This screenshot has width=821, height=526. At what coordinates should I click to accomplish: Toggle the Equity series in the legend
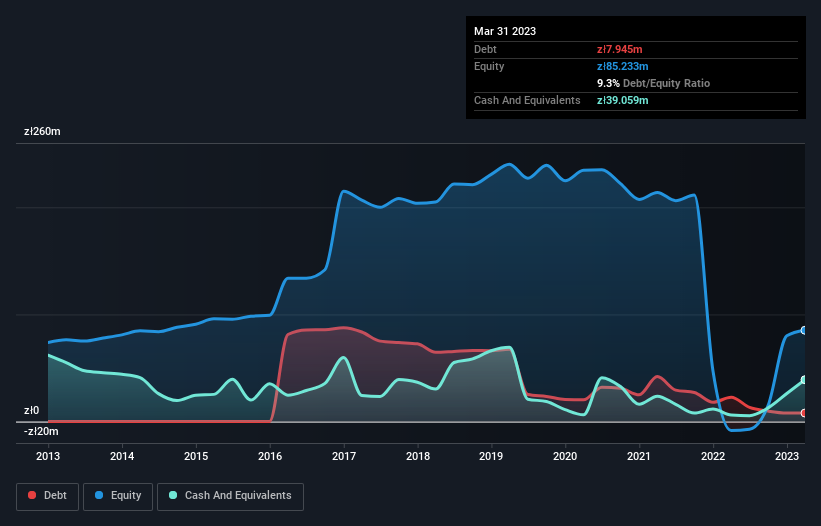(118, 496)
